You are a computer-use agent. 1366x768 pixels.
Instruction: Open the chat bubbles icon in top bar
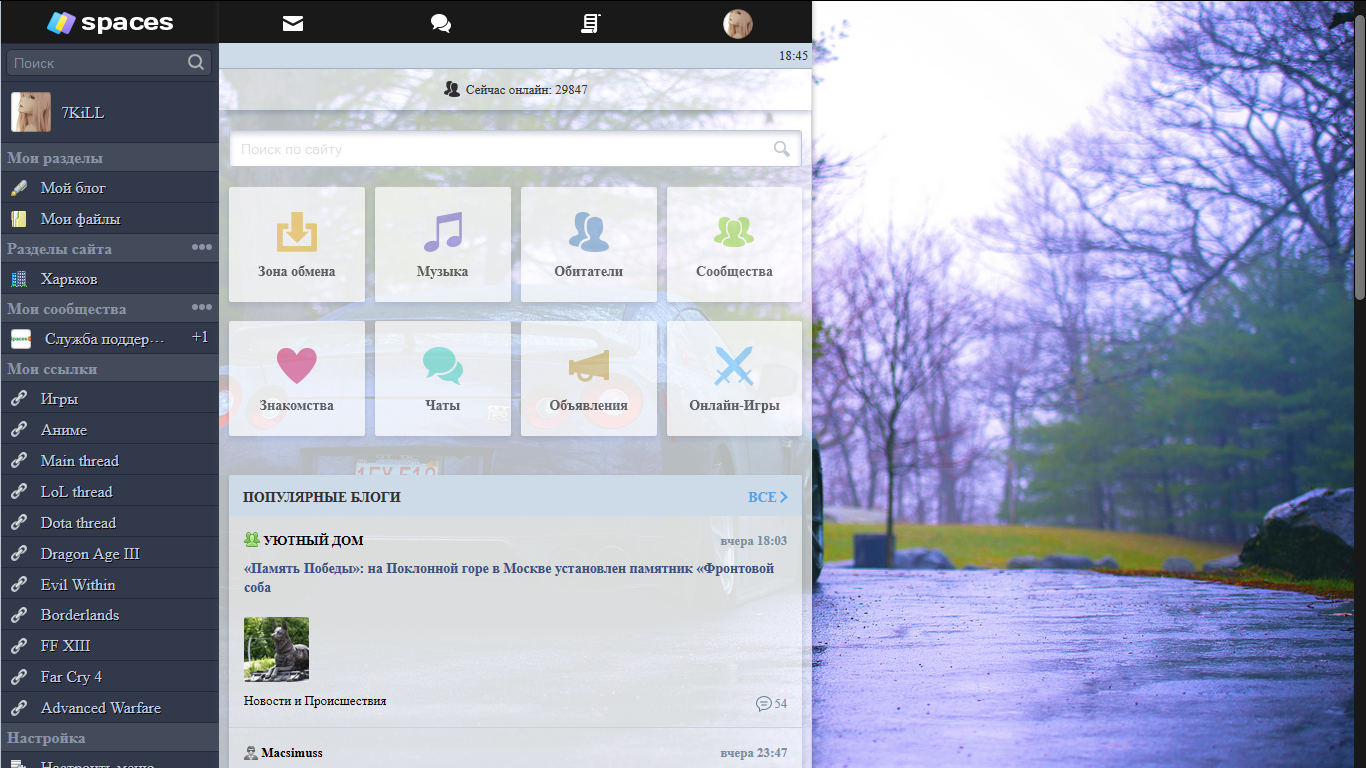point(441,23)
